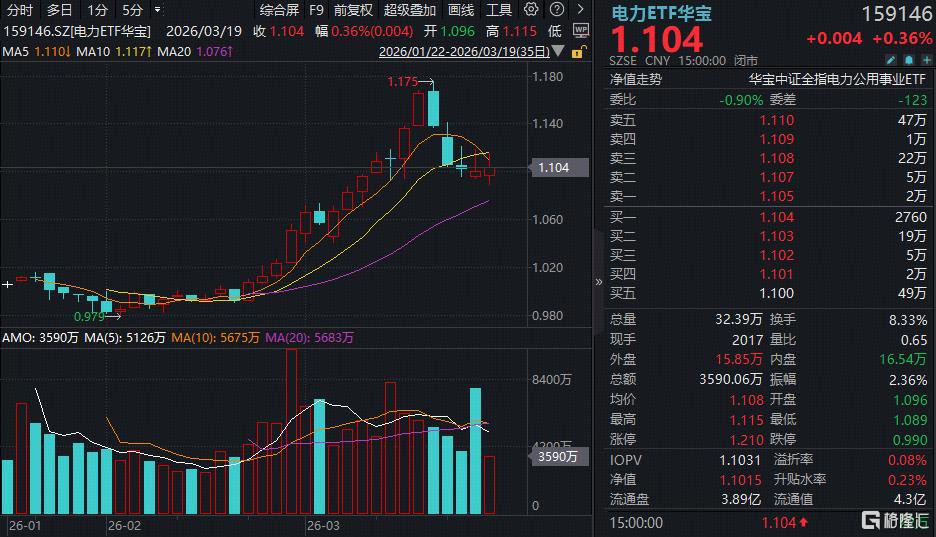Viewport: 936px width, 537px height.
Task: Set a price alert with bell icon
Action: pyautogui.click(x=909, y=60)
